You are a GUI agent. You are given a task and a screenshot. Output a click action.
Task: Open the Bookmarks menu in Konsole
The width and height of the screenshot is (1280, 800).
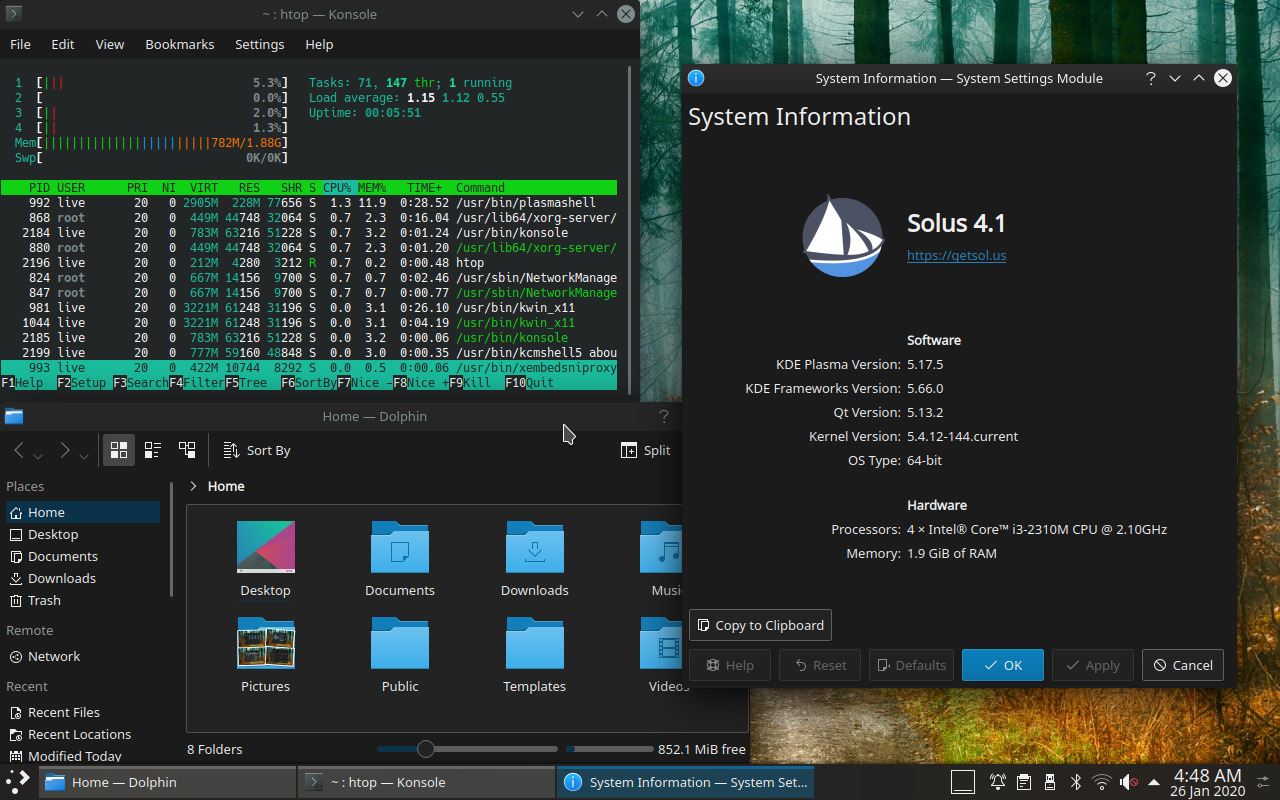[x=180, y=44]
